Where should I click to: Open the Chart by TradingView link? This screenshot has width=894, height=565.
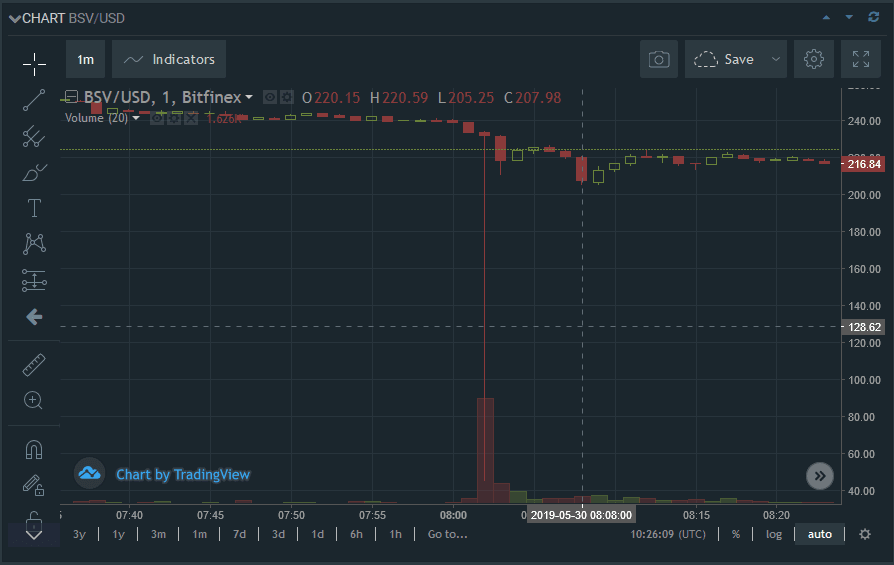click(183, 474)
